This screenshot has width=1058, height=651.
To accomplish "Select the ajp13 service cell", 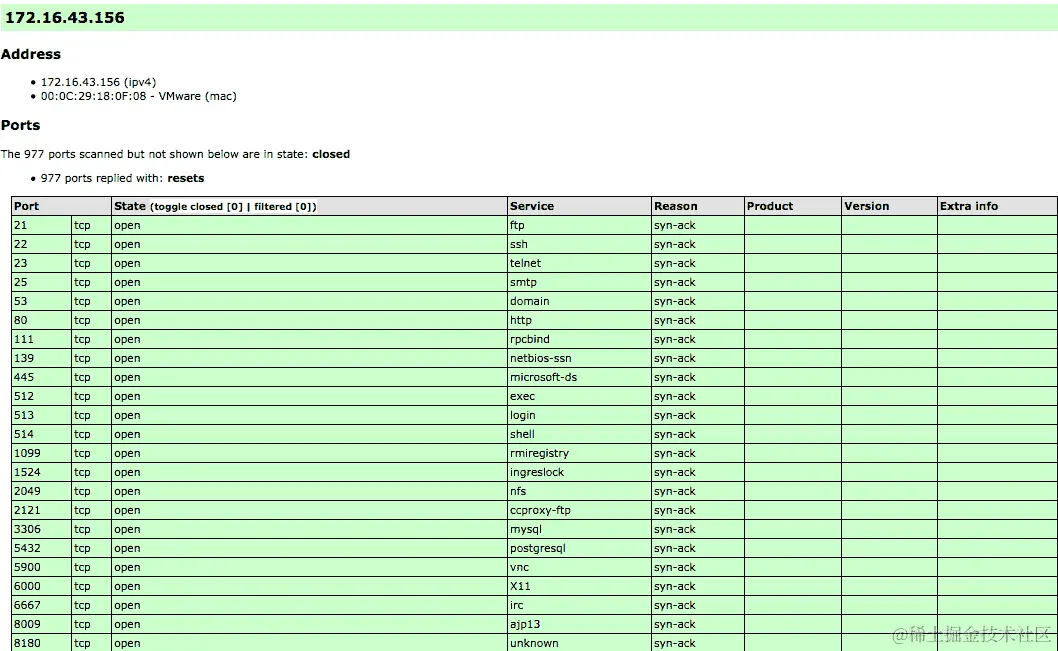I will [578, 624].
